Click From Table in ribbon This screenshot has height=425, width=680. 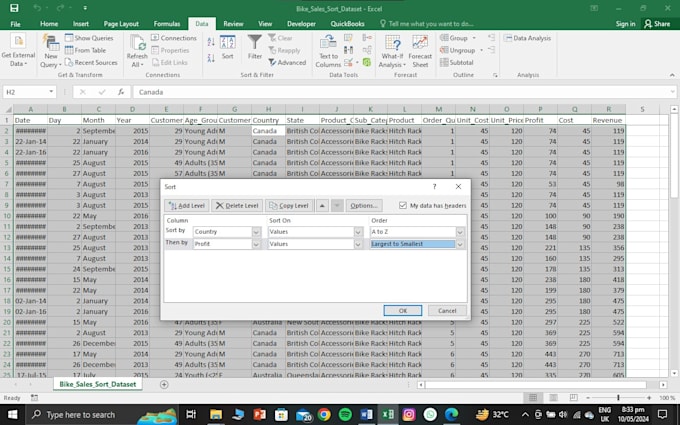coord(85,50)
